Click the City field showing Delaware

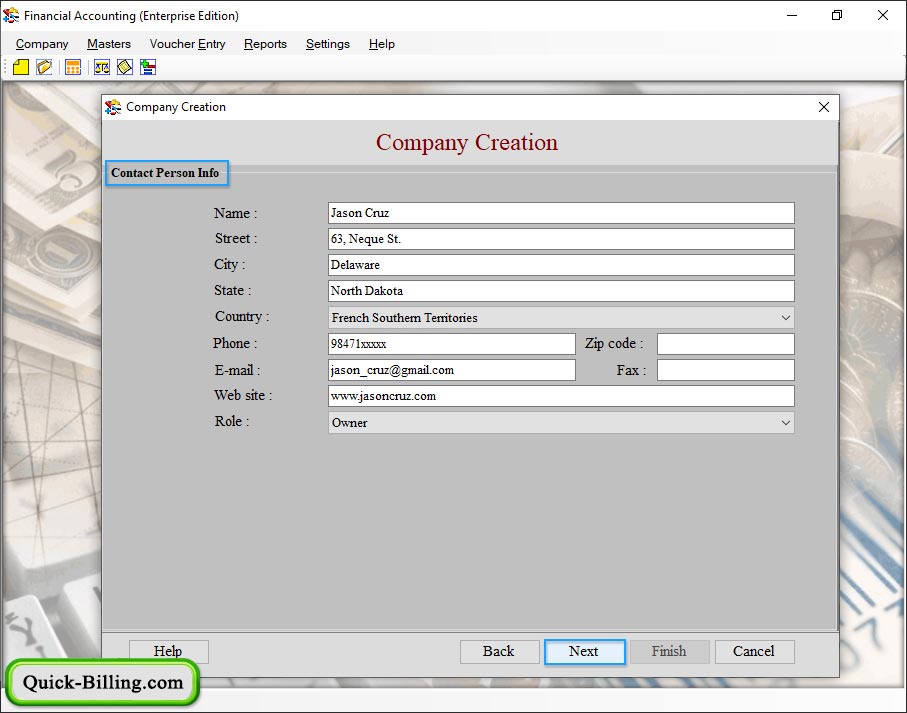tap(561, 265)
